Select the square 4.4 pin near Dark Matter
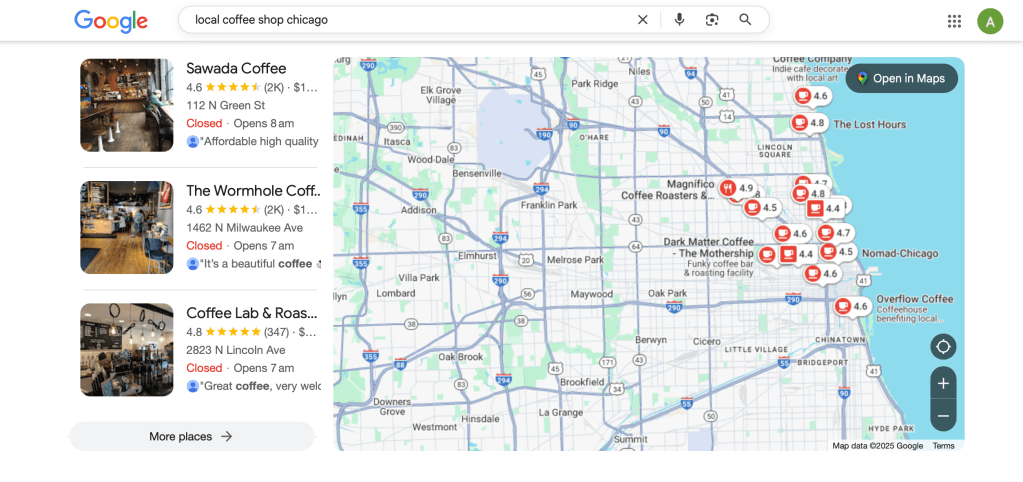This screenshot has width=1023, height=482. click(x=797, y=254)
